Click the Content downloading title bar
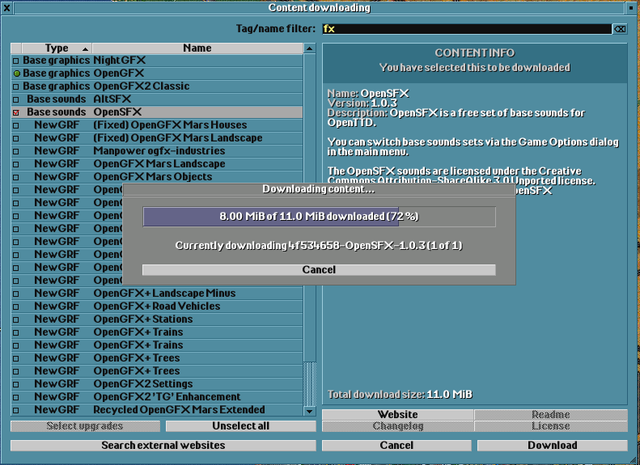 tap(319, 8)
